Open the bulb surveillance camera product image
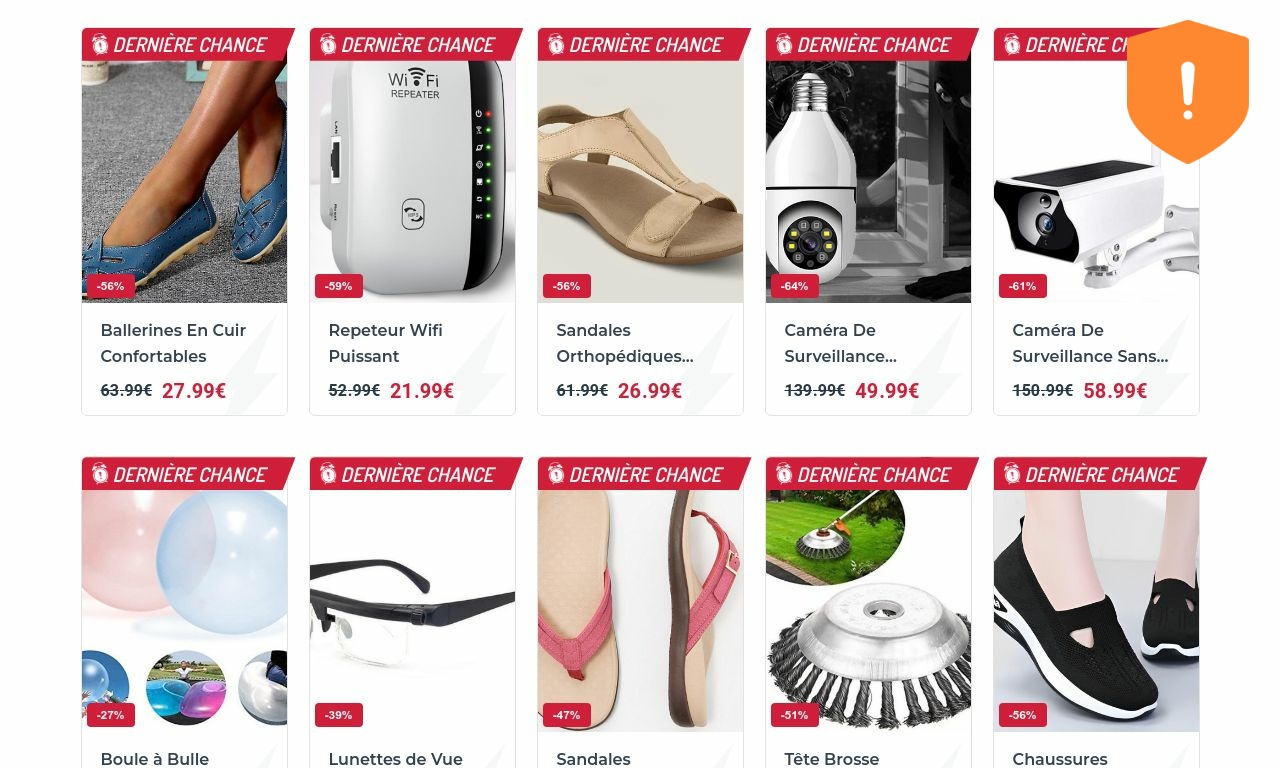1280x768 pixels. [x=868, y=181]
